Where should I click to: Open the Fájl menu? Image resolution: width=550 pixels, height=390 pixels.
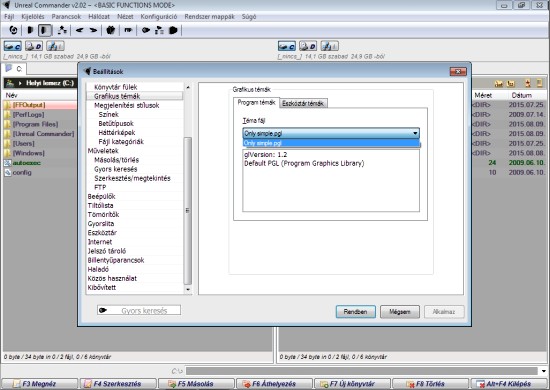pos(9,16)
